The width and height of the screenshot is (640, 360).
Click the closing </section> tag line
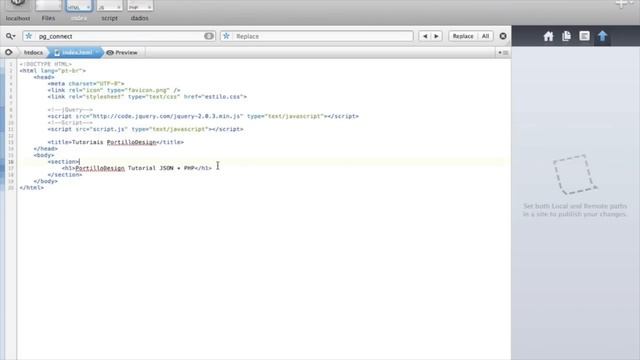64,175
